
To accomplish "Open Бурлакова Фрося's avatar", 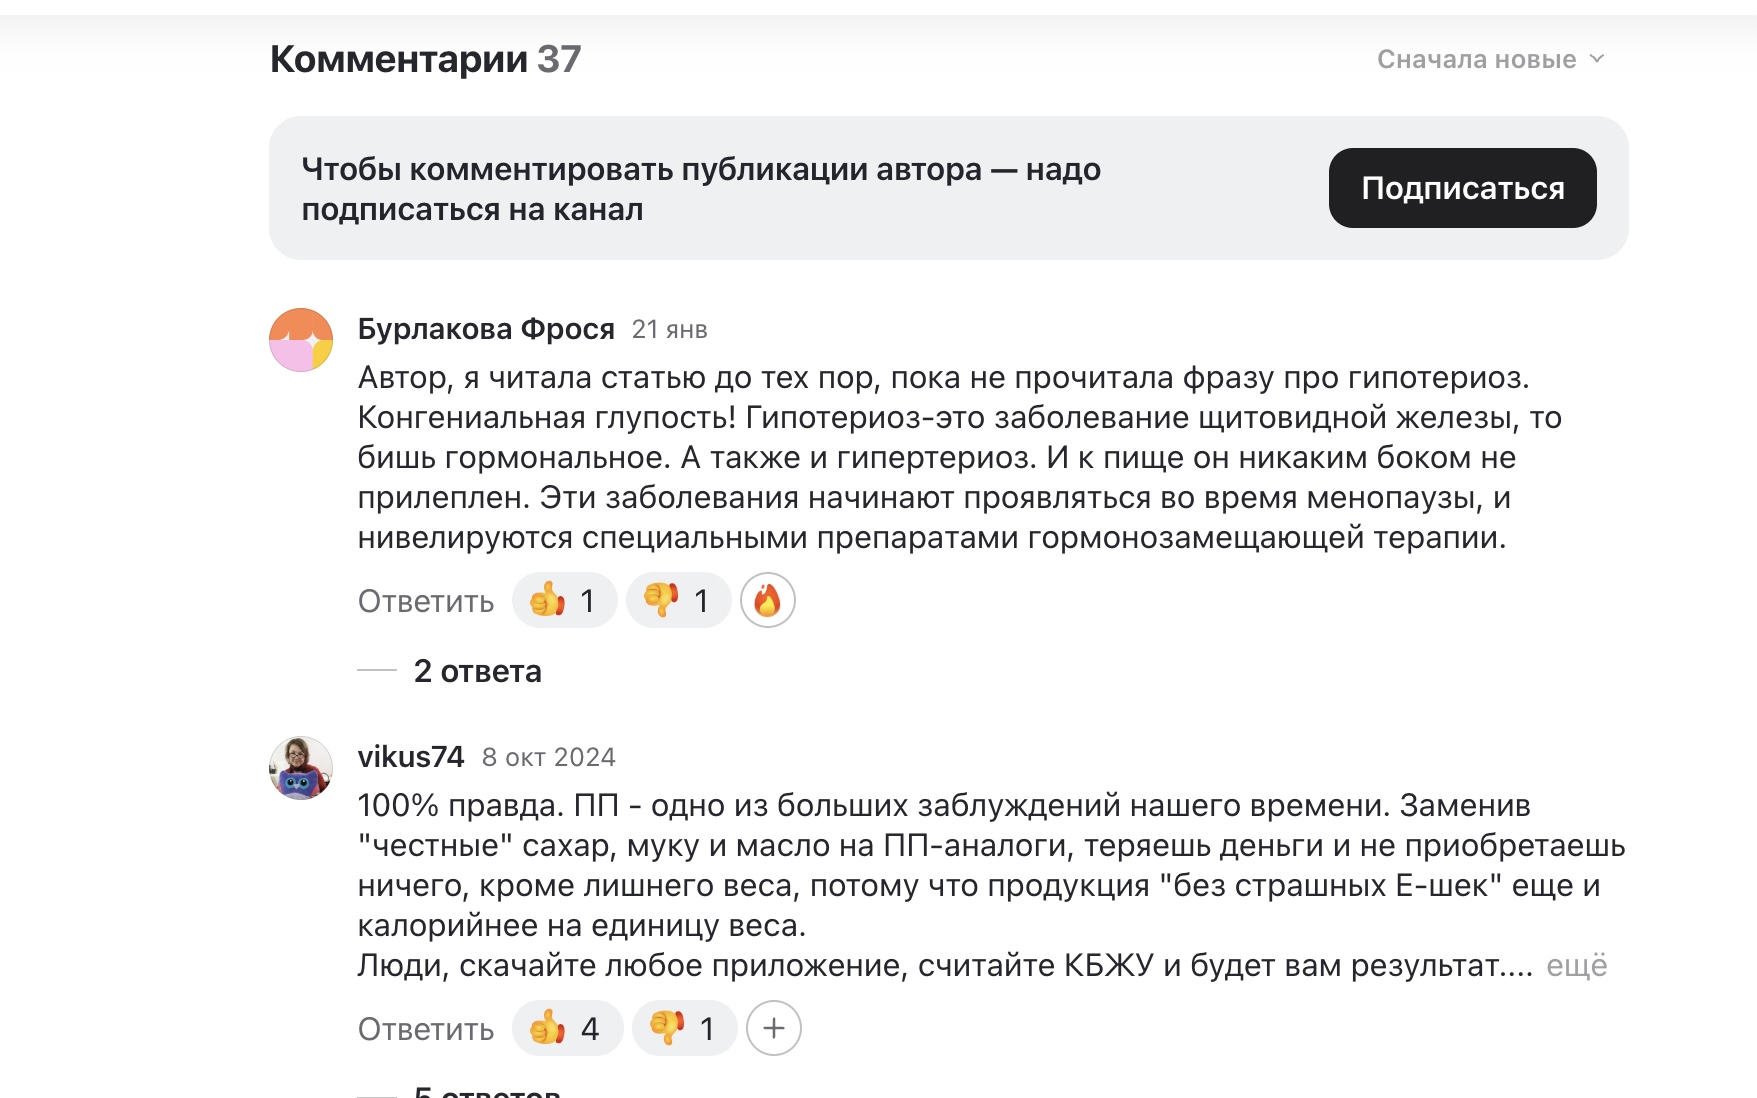I will [301, 340].
